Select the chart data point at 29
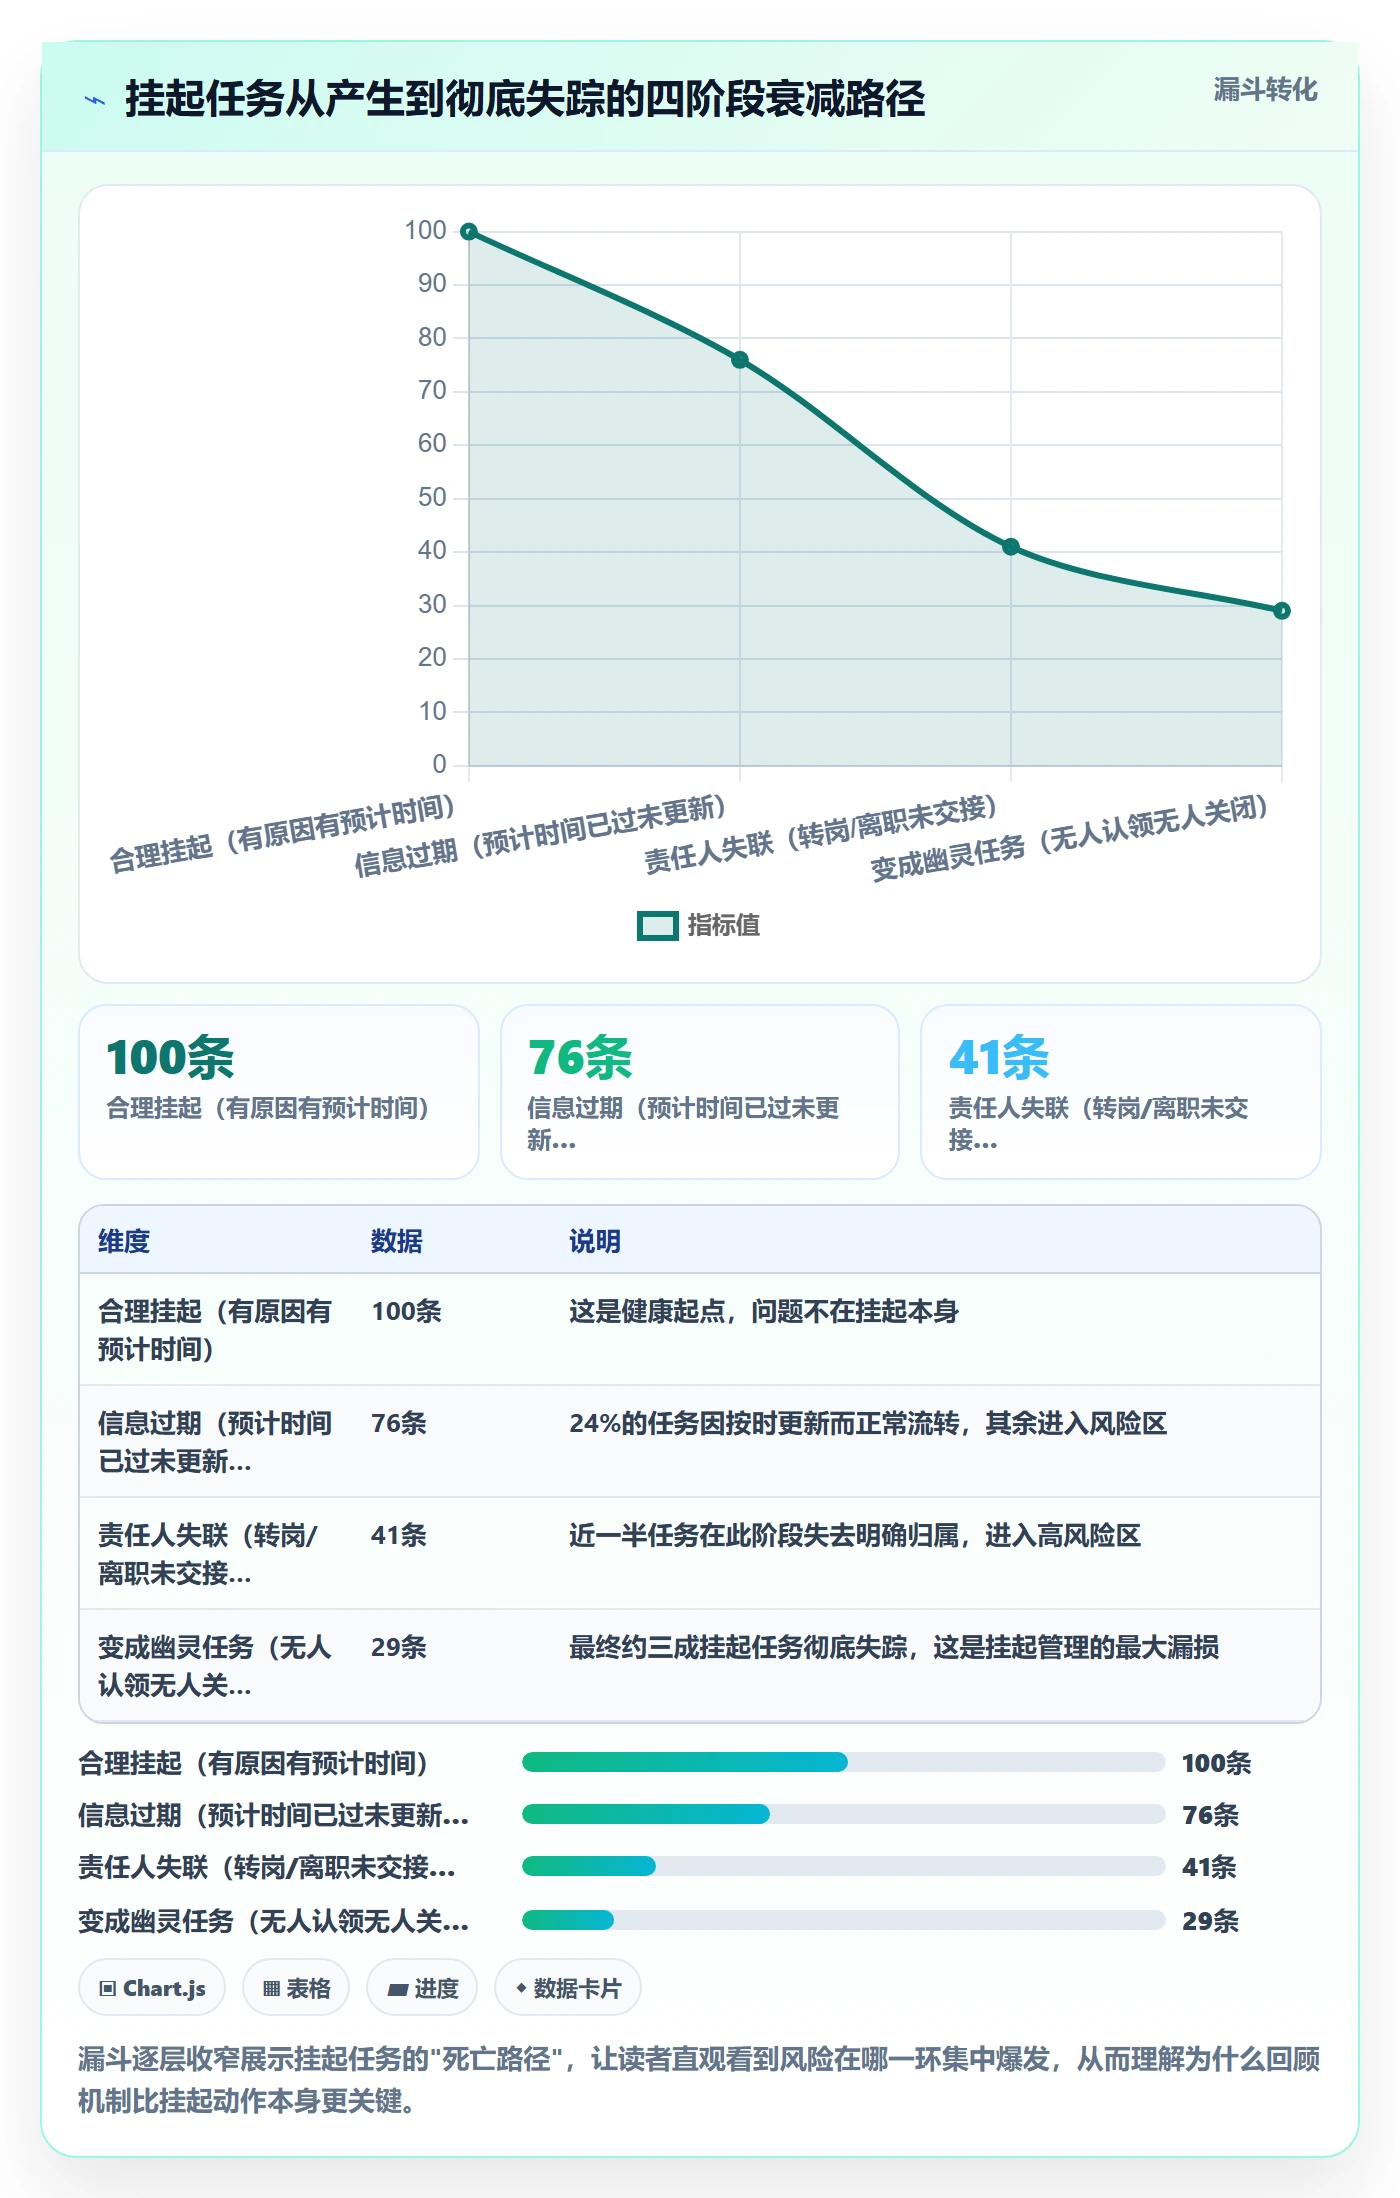 coord(1282,611)
